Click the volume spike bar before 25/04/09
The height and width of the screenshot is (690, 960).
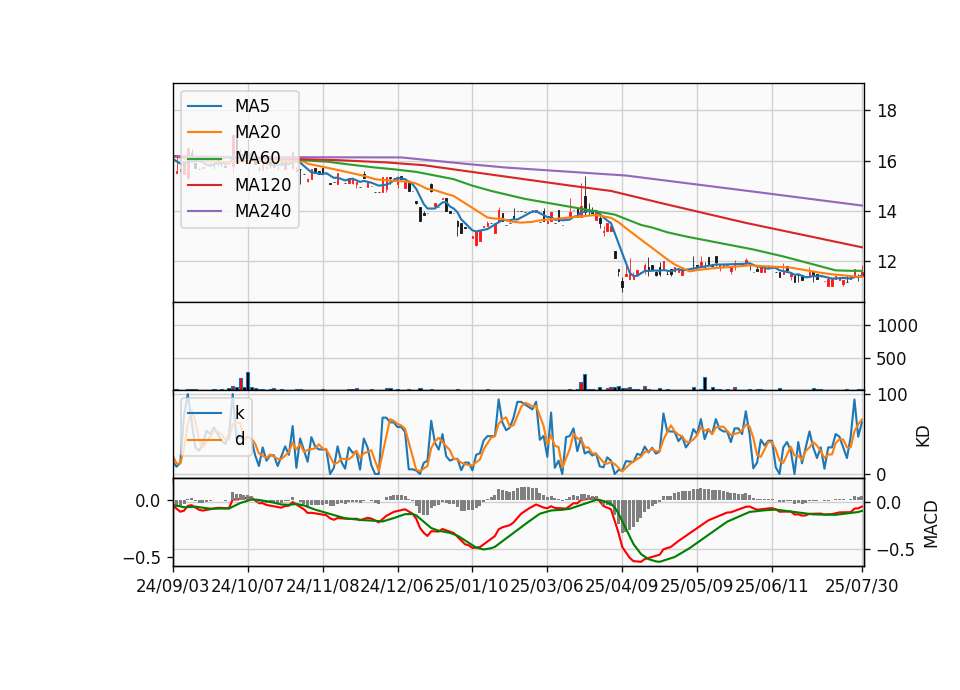[x=585, y=382]
